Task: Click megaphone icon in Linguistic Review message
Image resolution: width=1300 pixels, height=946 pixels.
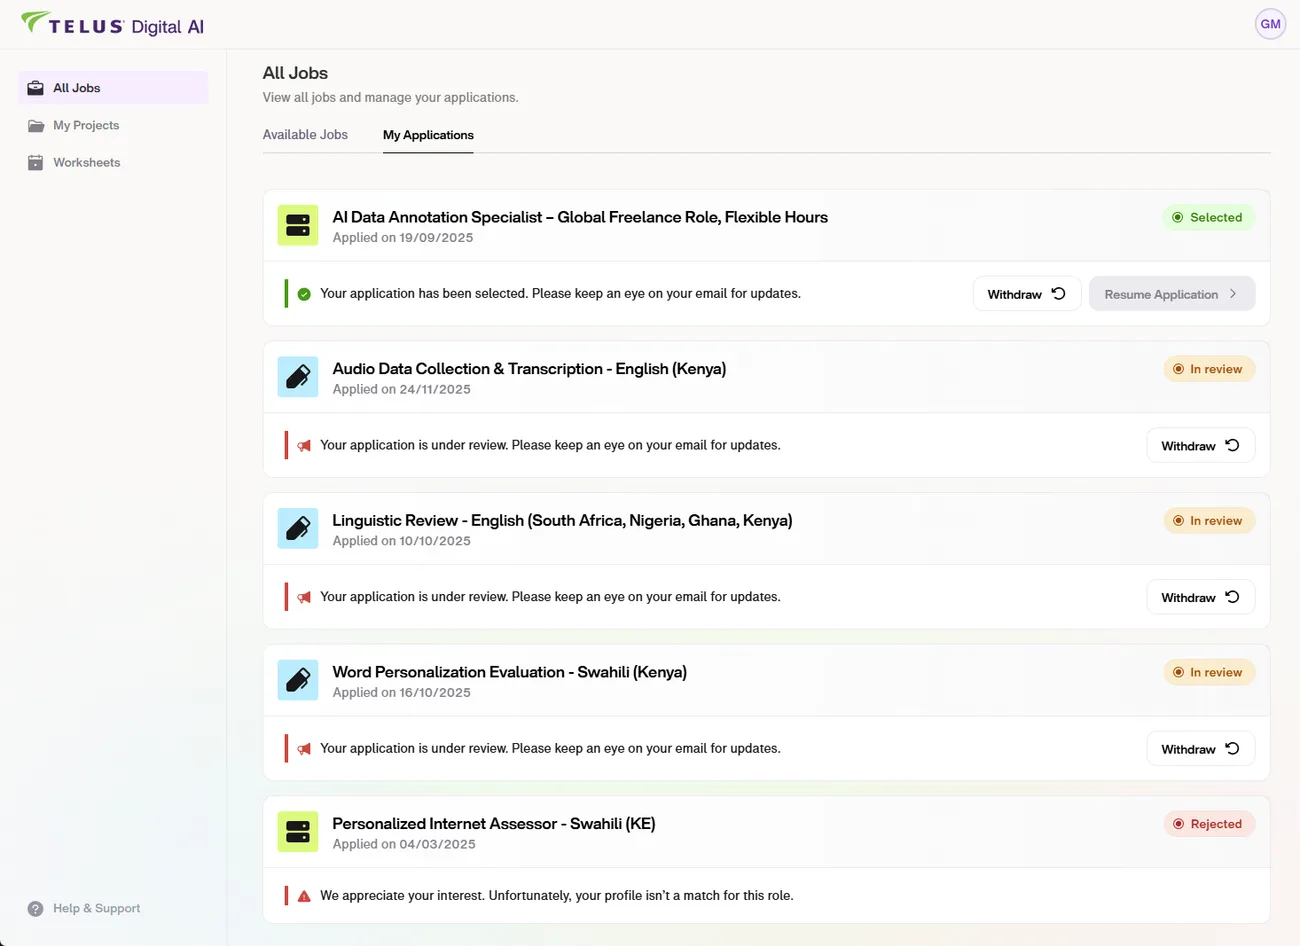Action: tap(304, 597)
